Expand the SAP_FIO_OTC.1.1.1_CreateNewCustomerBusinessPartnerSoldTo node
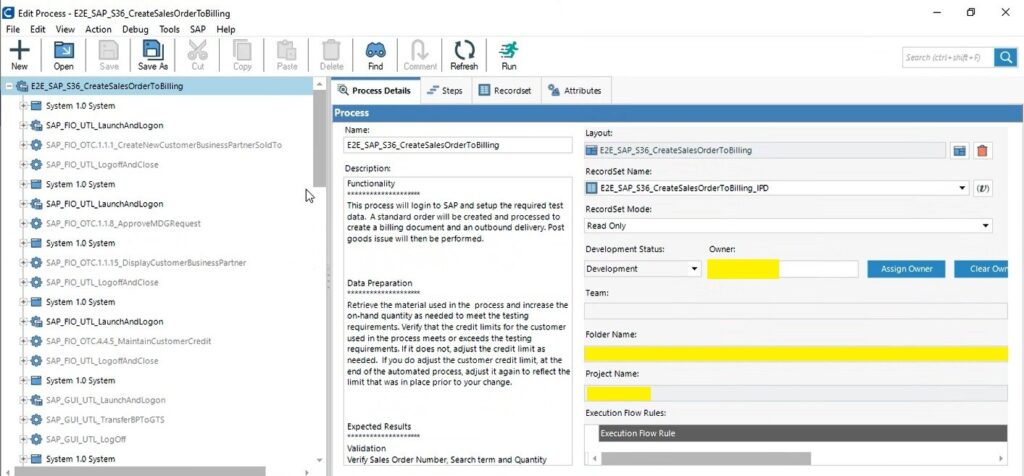The width and height of the screenshot is (1024, 476). pyautogui.click(x=24, y=145)
